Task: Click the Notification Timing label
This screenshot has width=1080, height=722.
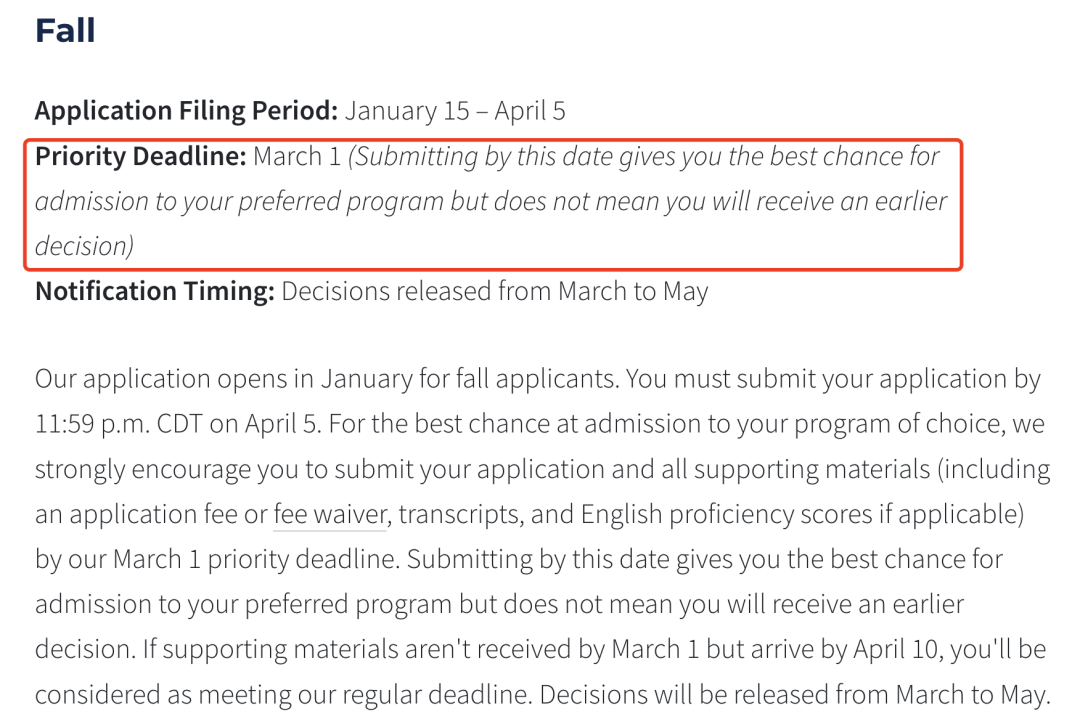Action: (155, 291)
